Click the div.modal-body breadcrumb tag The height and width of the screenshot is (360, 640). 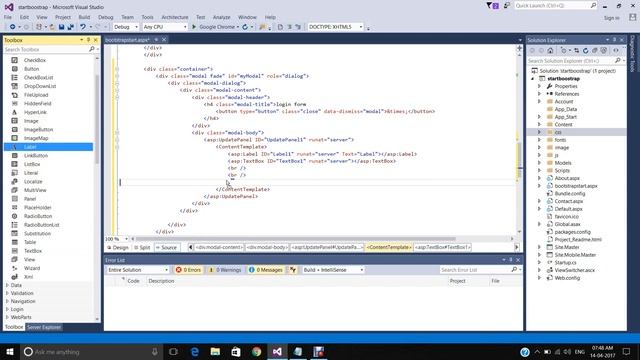click(x=267, y=247)
